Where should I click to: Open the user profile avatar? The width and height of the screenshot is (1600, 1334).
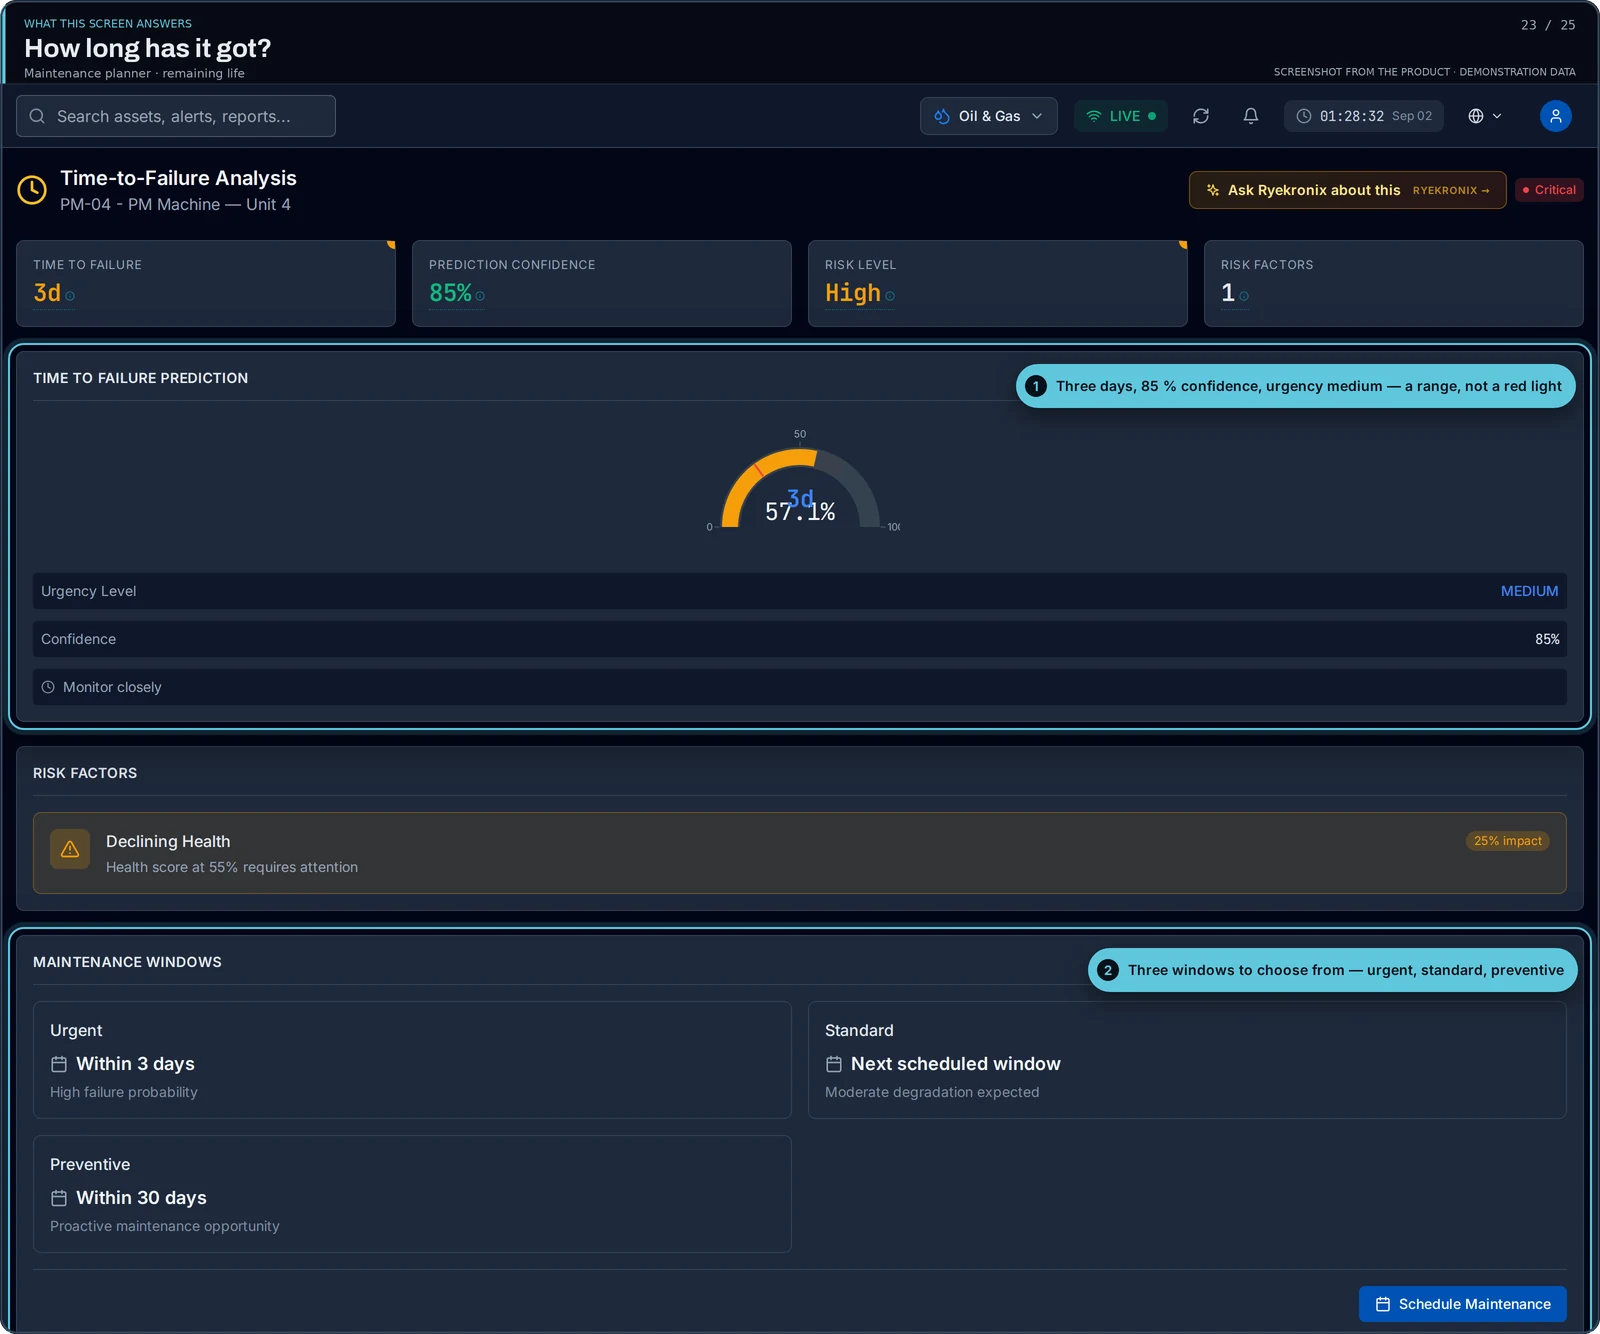click(1556, 116)
